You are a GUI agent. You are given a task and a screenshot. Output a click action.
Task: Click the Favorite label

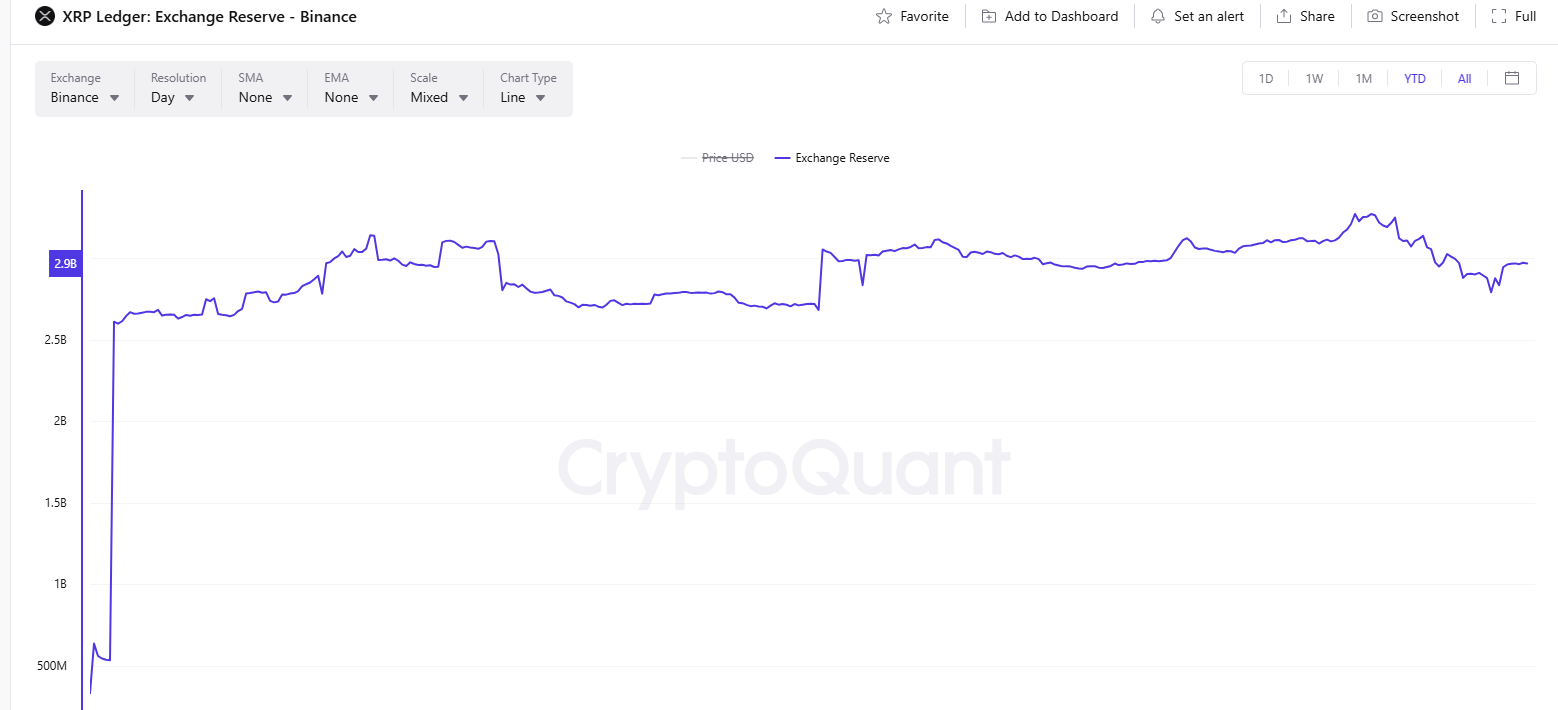[x=924, y=16]
